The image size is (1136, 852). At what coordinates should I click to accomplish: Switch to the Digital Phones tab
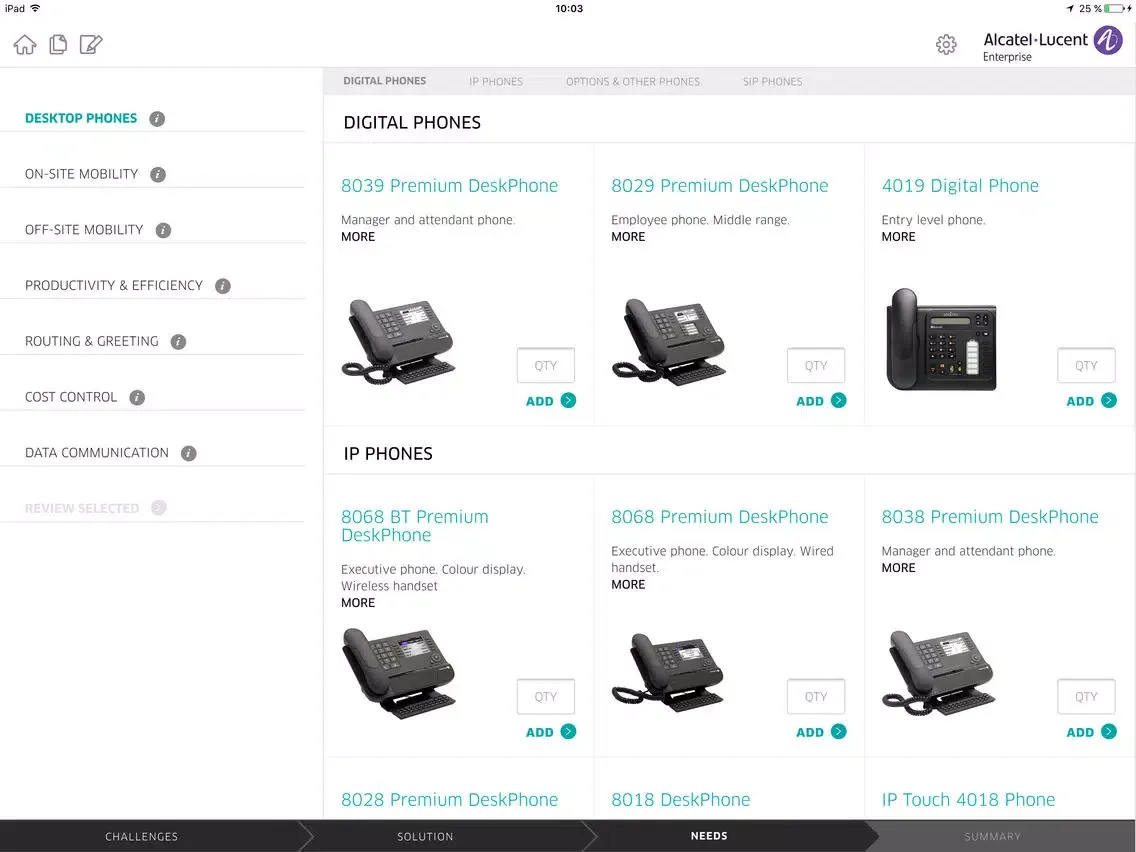385,81
